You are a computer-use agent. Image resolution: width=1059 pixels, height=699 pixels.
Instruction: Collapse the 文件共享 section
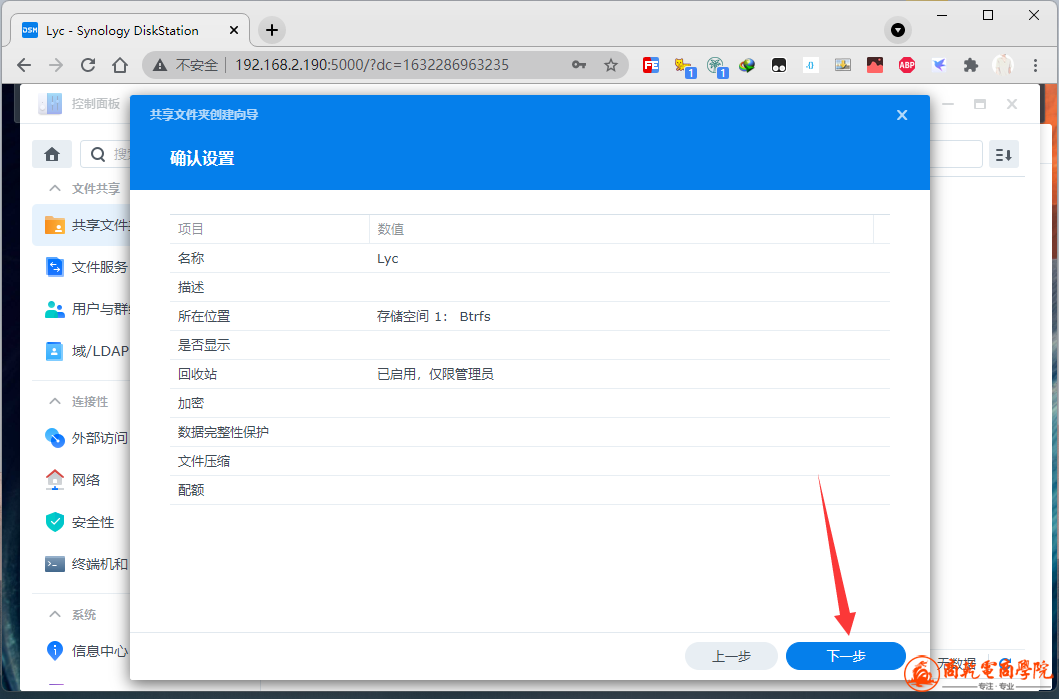[x=55, y=188]
